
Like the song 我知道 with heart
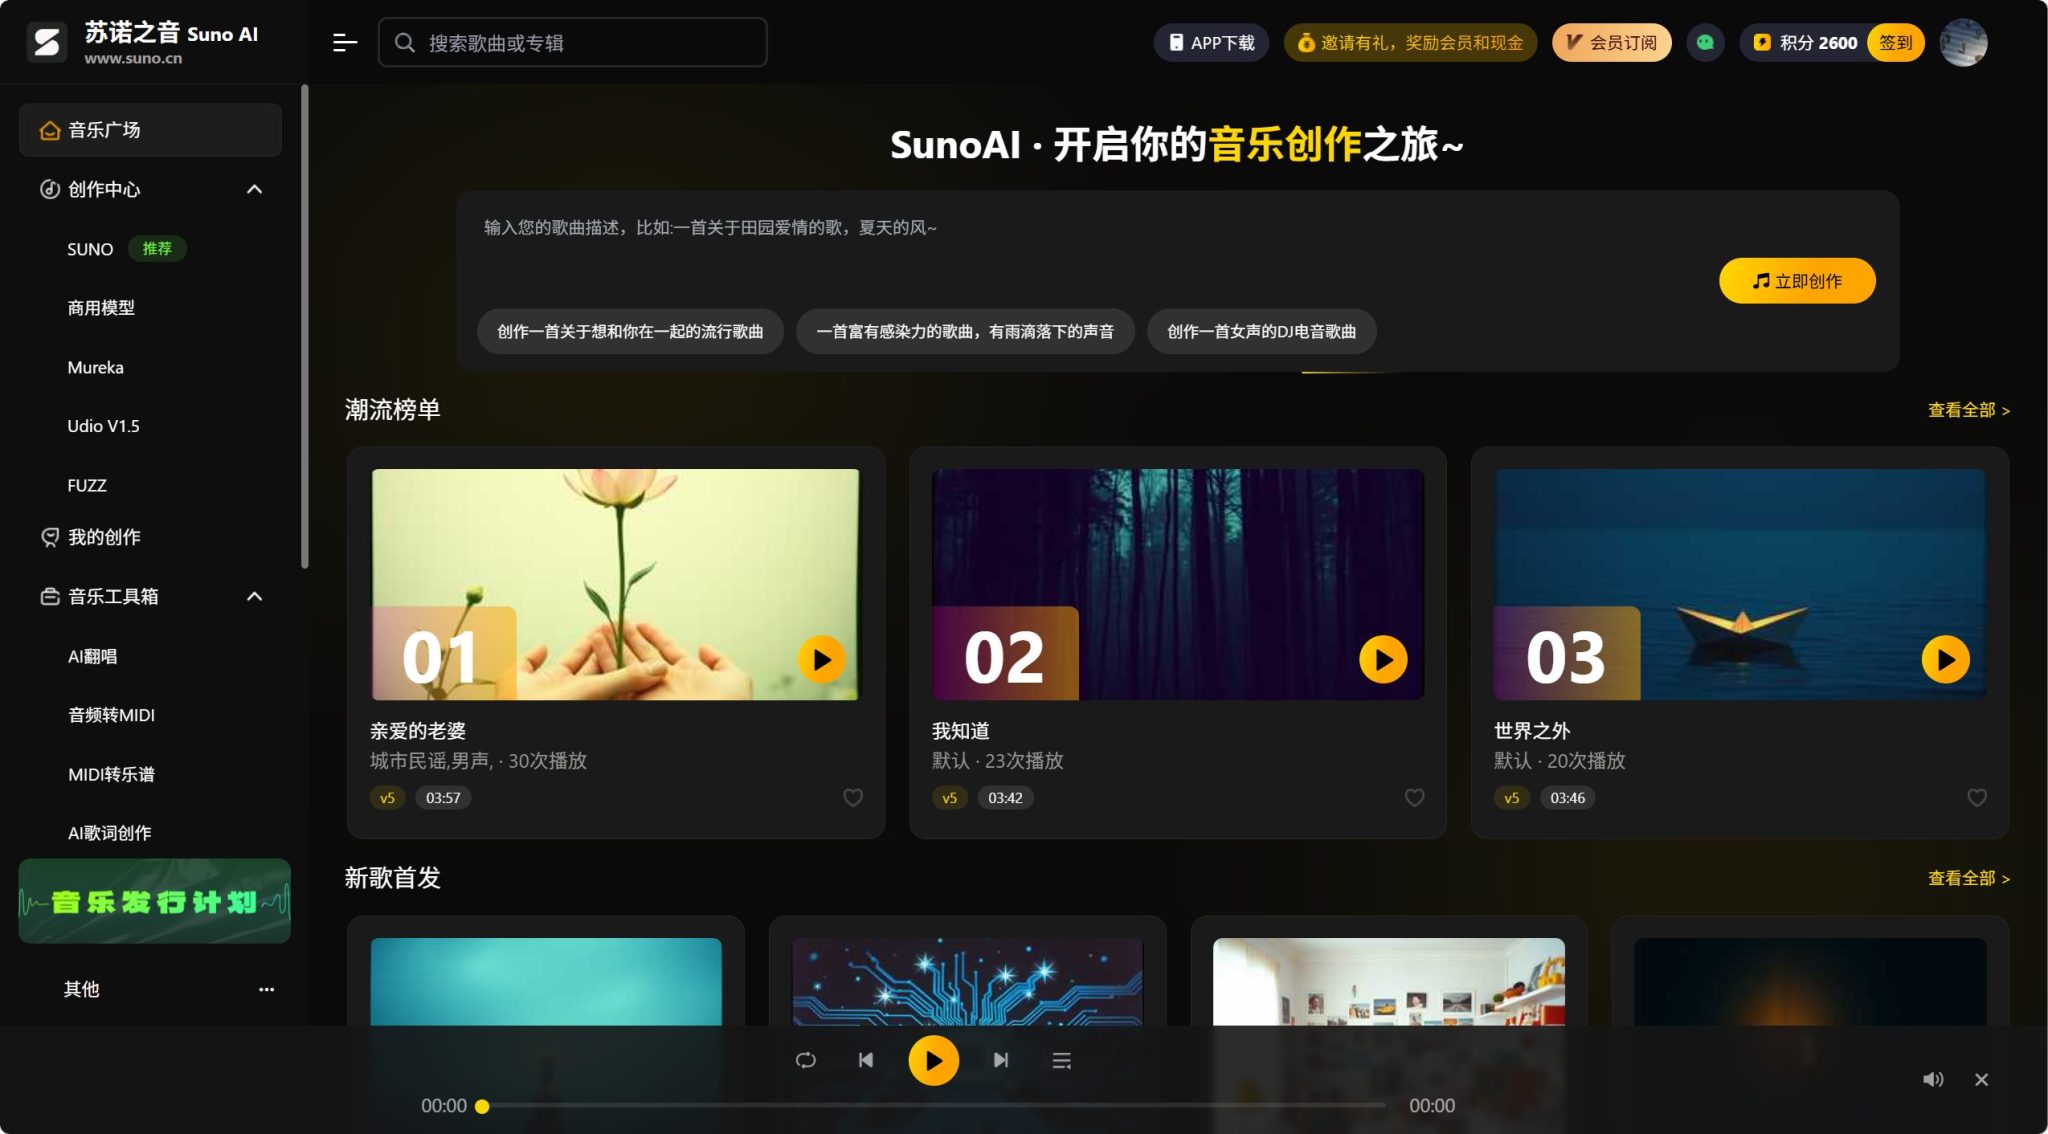(1414, 797)
